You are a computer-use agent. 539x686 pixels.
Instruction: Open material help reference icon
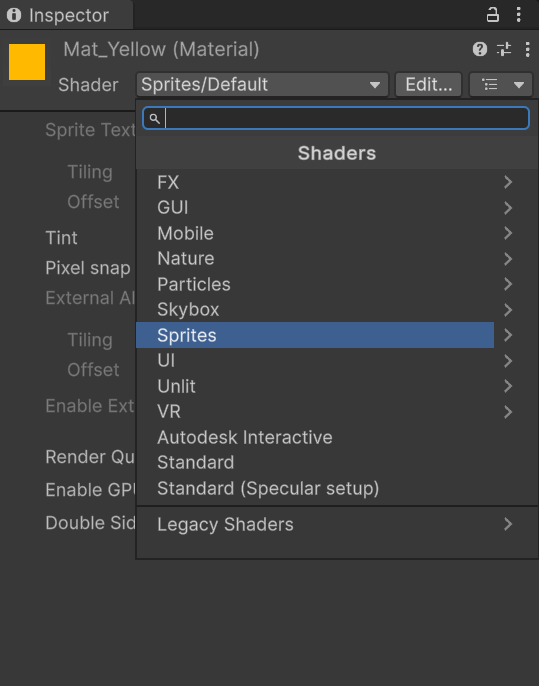(x=480, y=49)
